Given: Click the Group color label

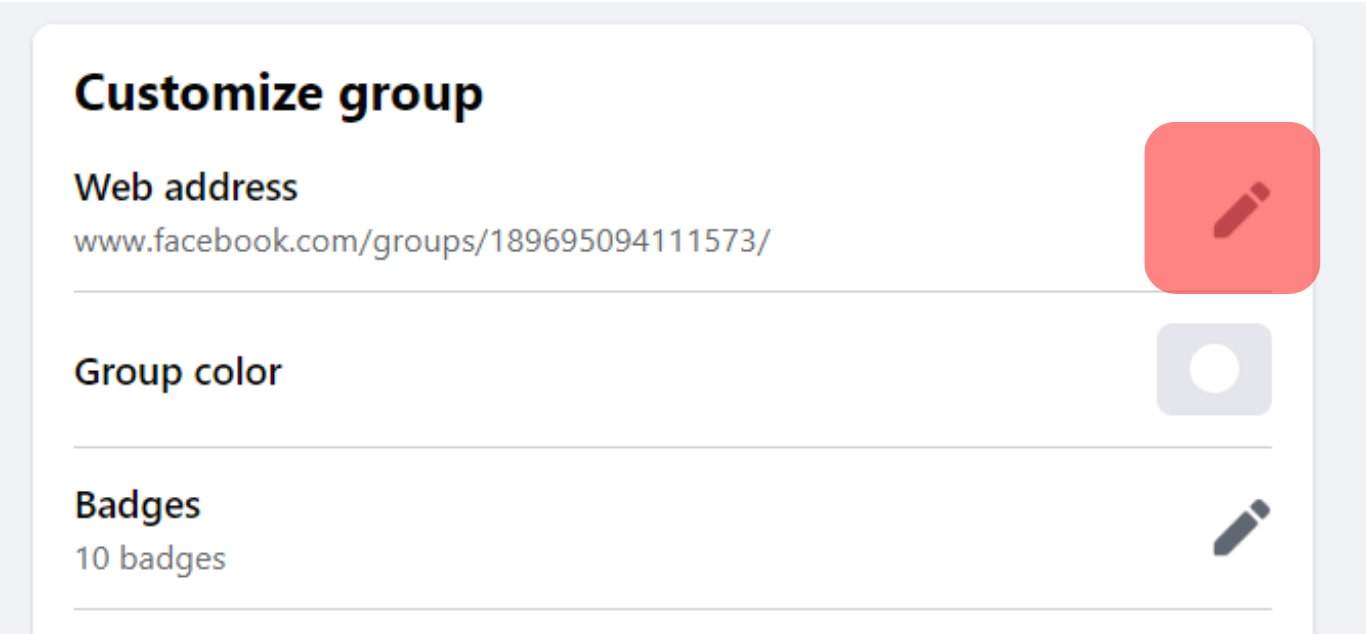Looking at the screenshot, I should (x=178, y=372).
